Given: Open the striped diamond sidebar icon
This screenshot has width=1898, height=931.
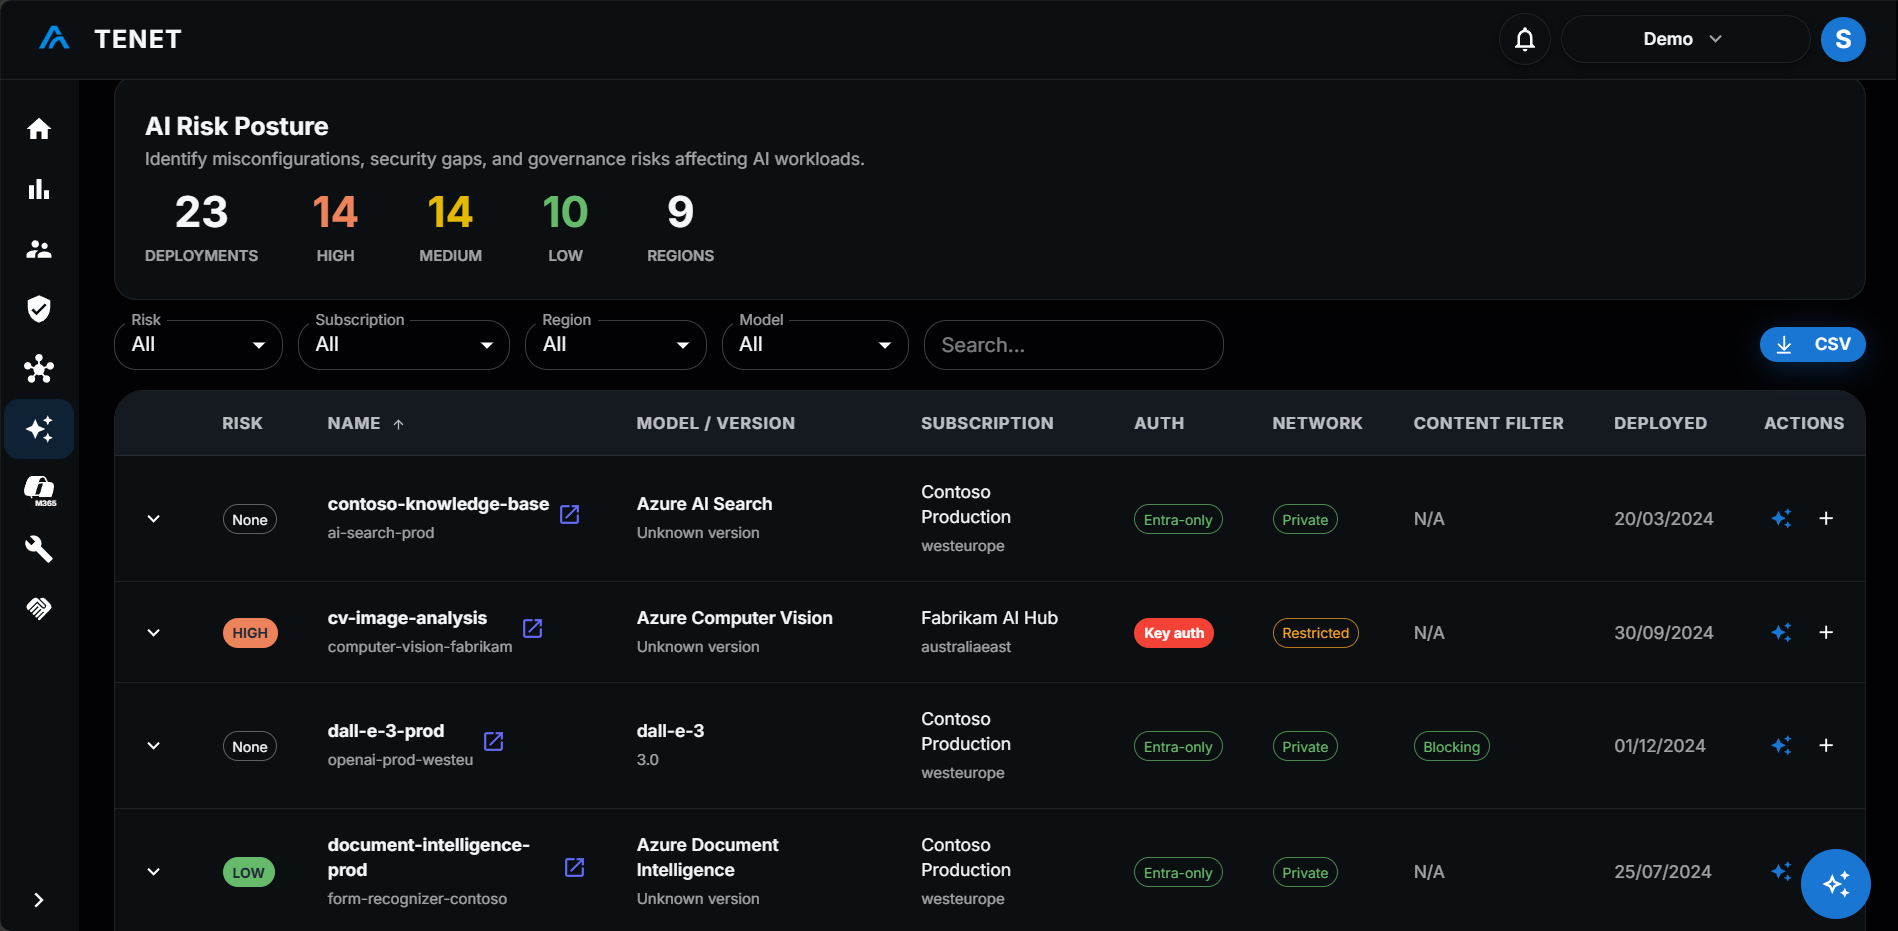Looking at the screenshot, I should [39, 608].
